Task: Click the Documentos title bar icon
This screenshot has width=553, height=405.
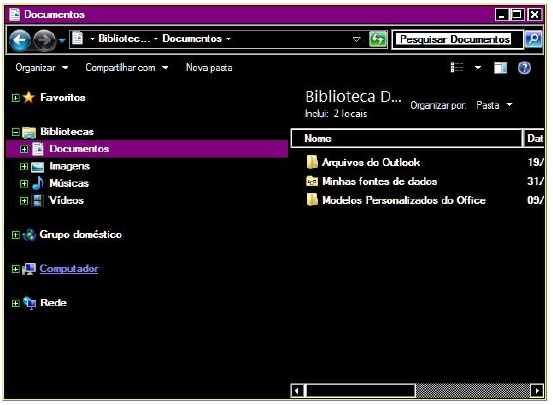Action: click(x=15, y=14)
